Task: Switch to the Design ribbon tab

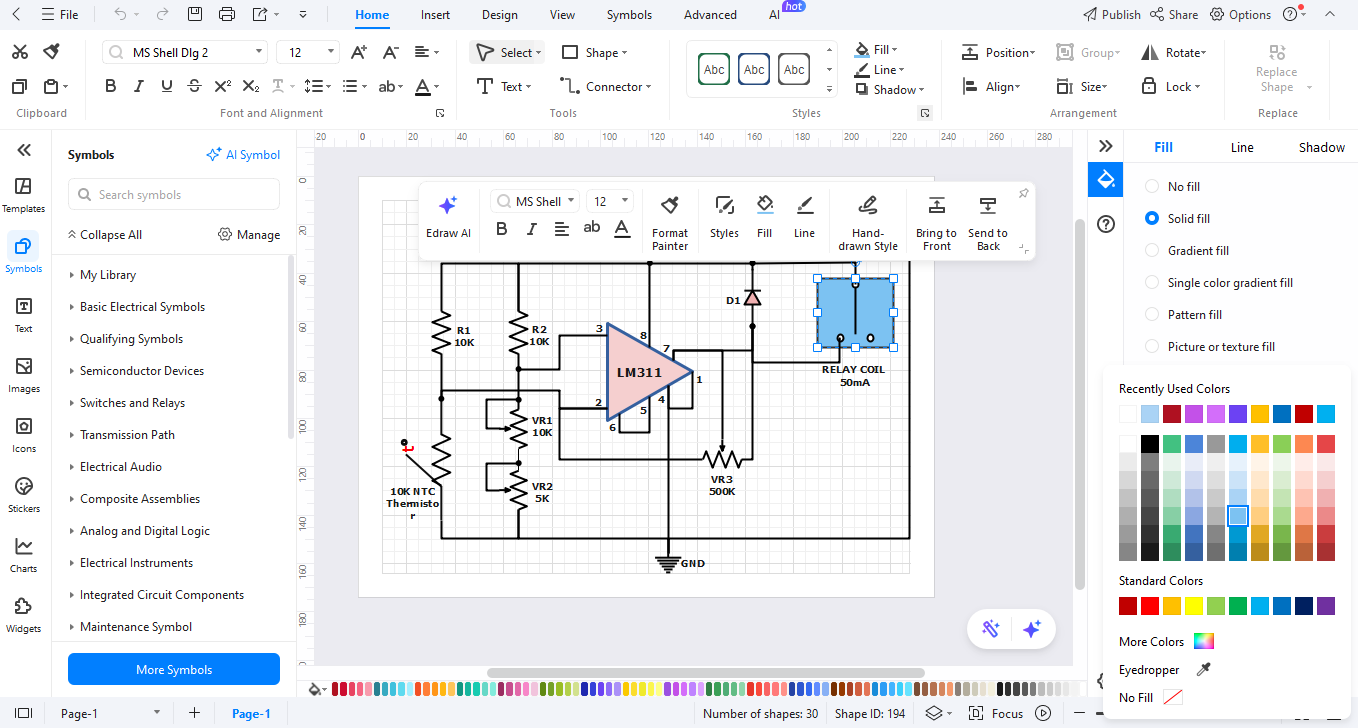Action: [500, 15]
